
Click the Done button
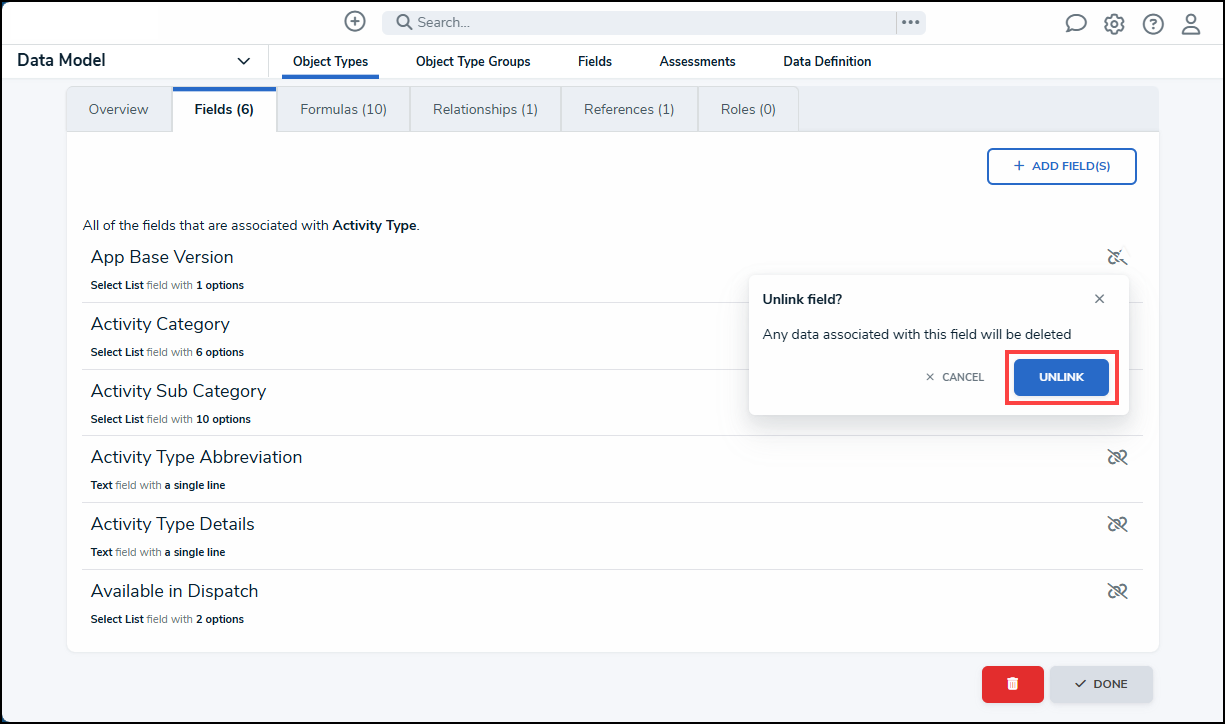point(1101,684)
